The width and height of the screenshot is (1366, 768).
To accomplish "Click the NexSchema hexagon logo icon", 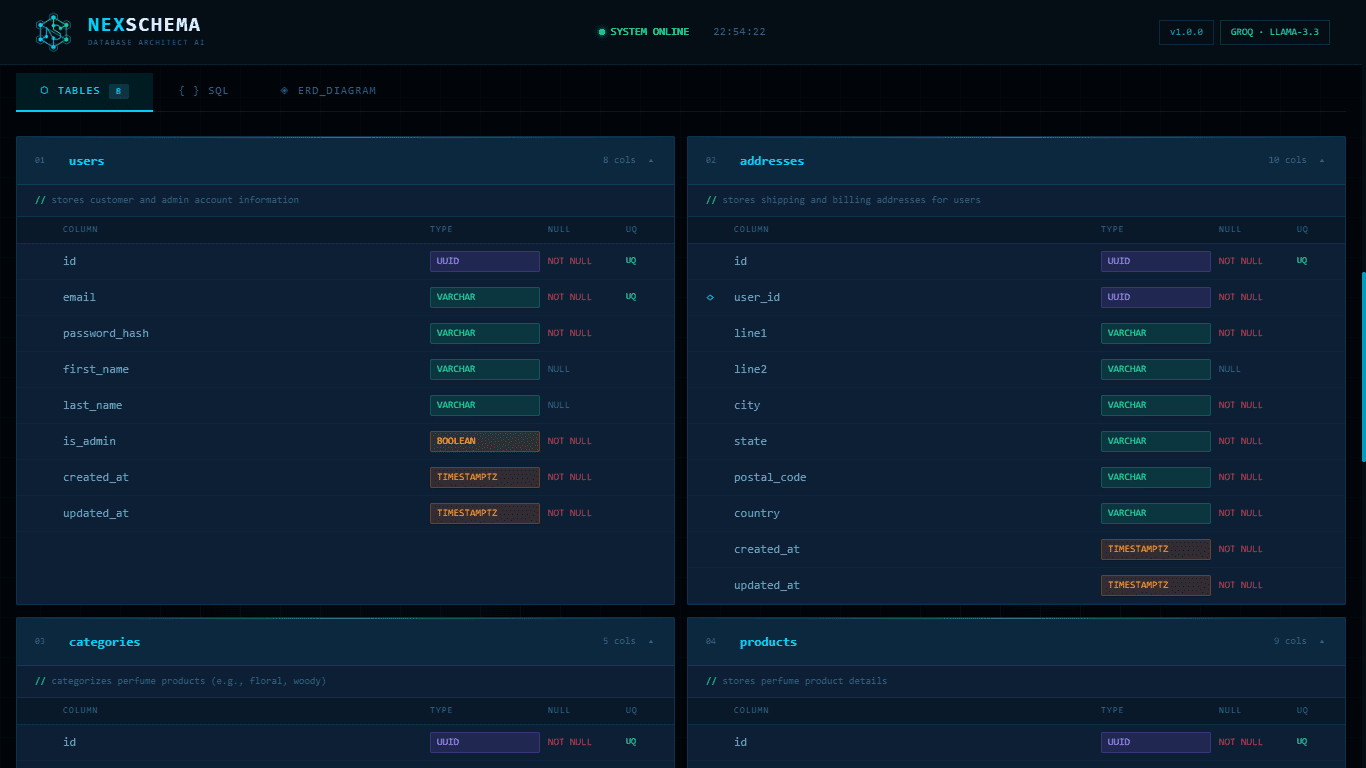I will [54, 32].
